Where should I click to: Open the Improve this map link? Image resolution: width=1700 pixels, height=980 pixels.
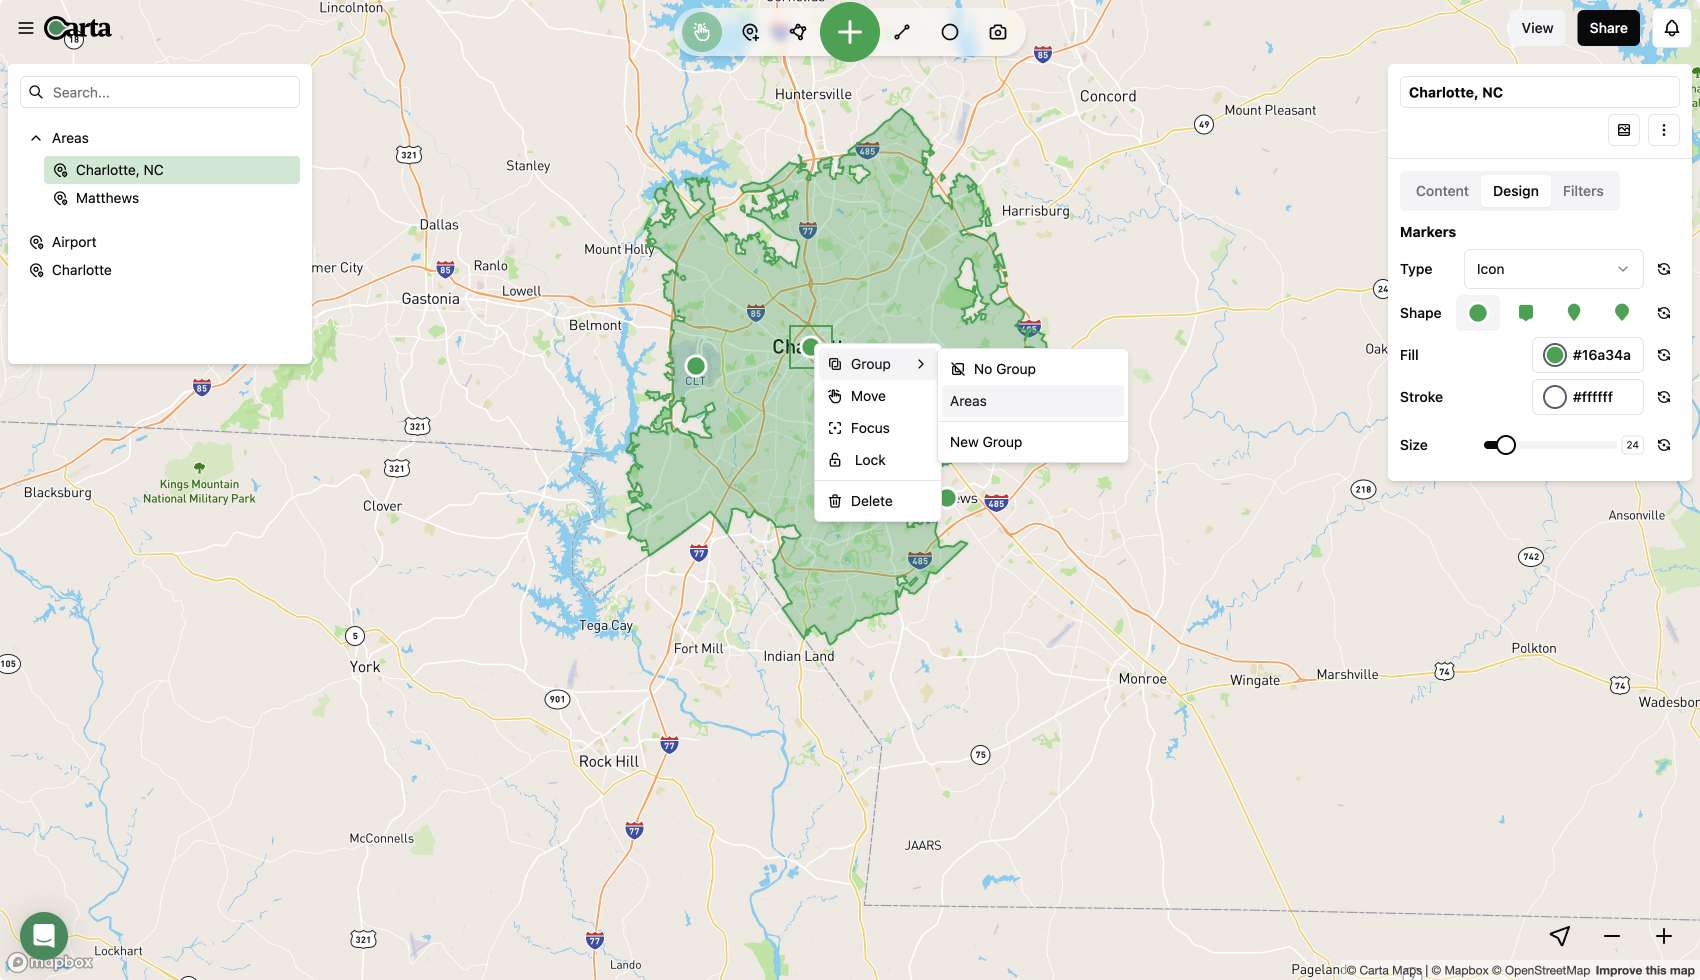pyautogui.click(x=1644, y=969)
